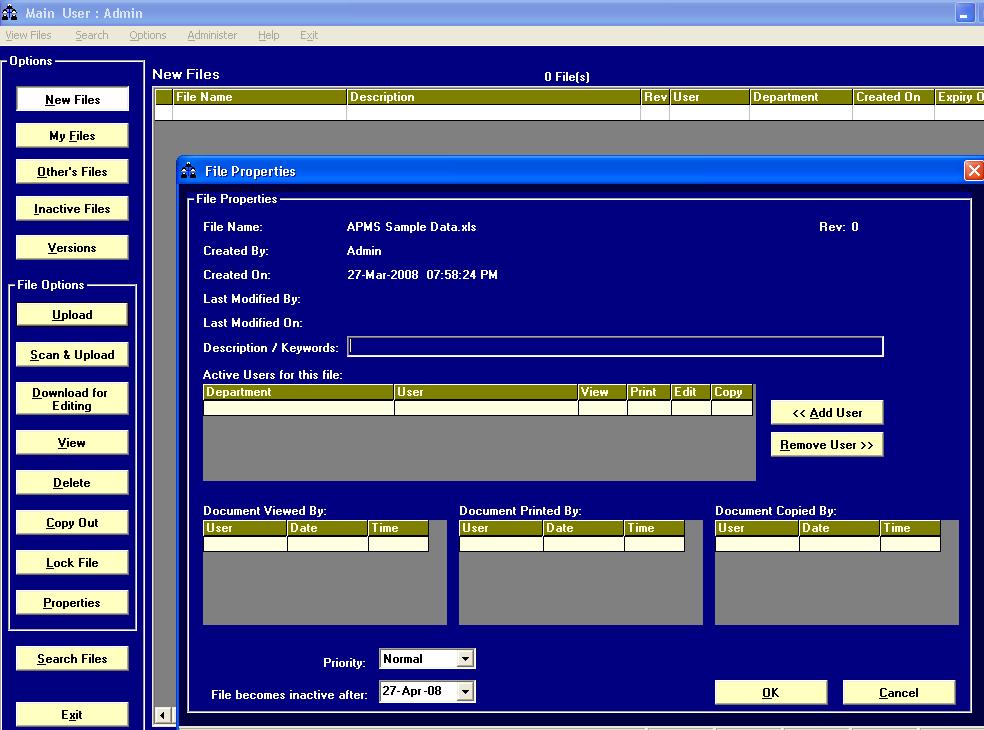The image size is (984, 730).
Task: Click the Lock File button
Action: 72,563
